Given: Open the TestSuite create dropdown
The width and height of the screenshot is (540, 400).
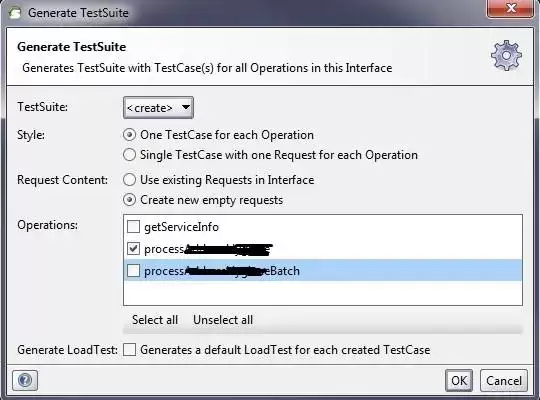Looking at the screenshot, I should click(x=158, y=108).
